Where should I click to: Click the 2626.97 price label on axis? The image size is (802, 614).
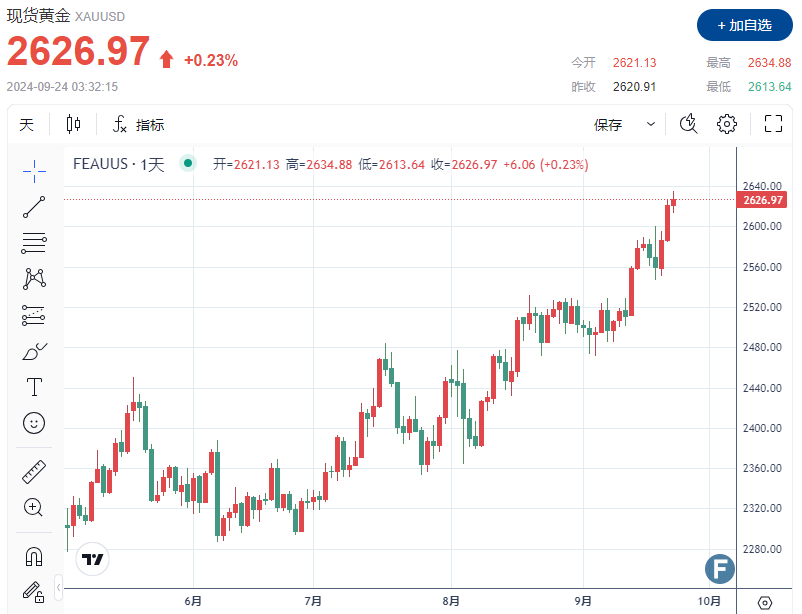[763, 200]
